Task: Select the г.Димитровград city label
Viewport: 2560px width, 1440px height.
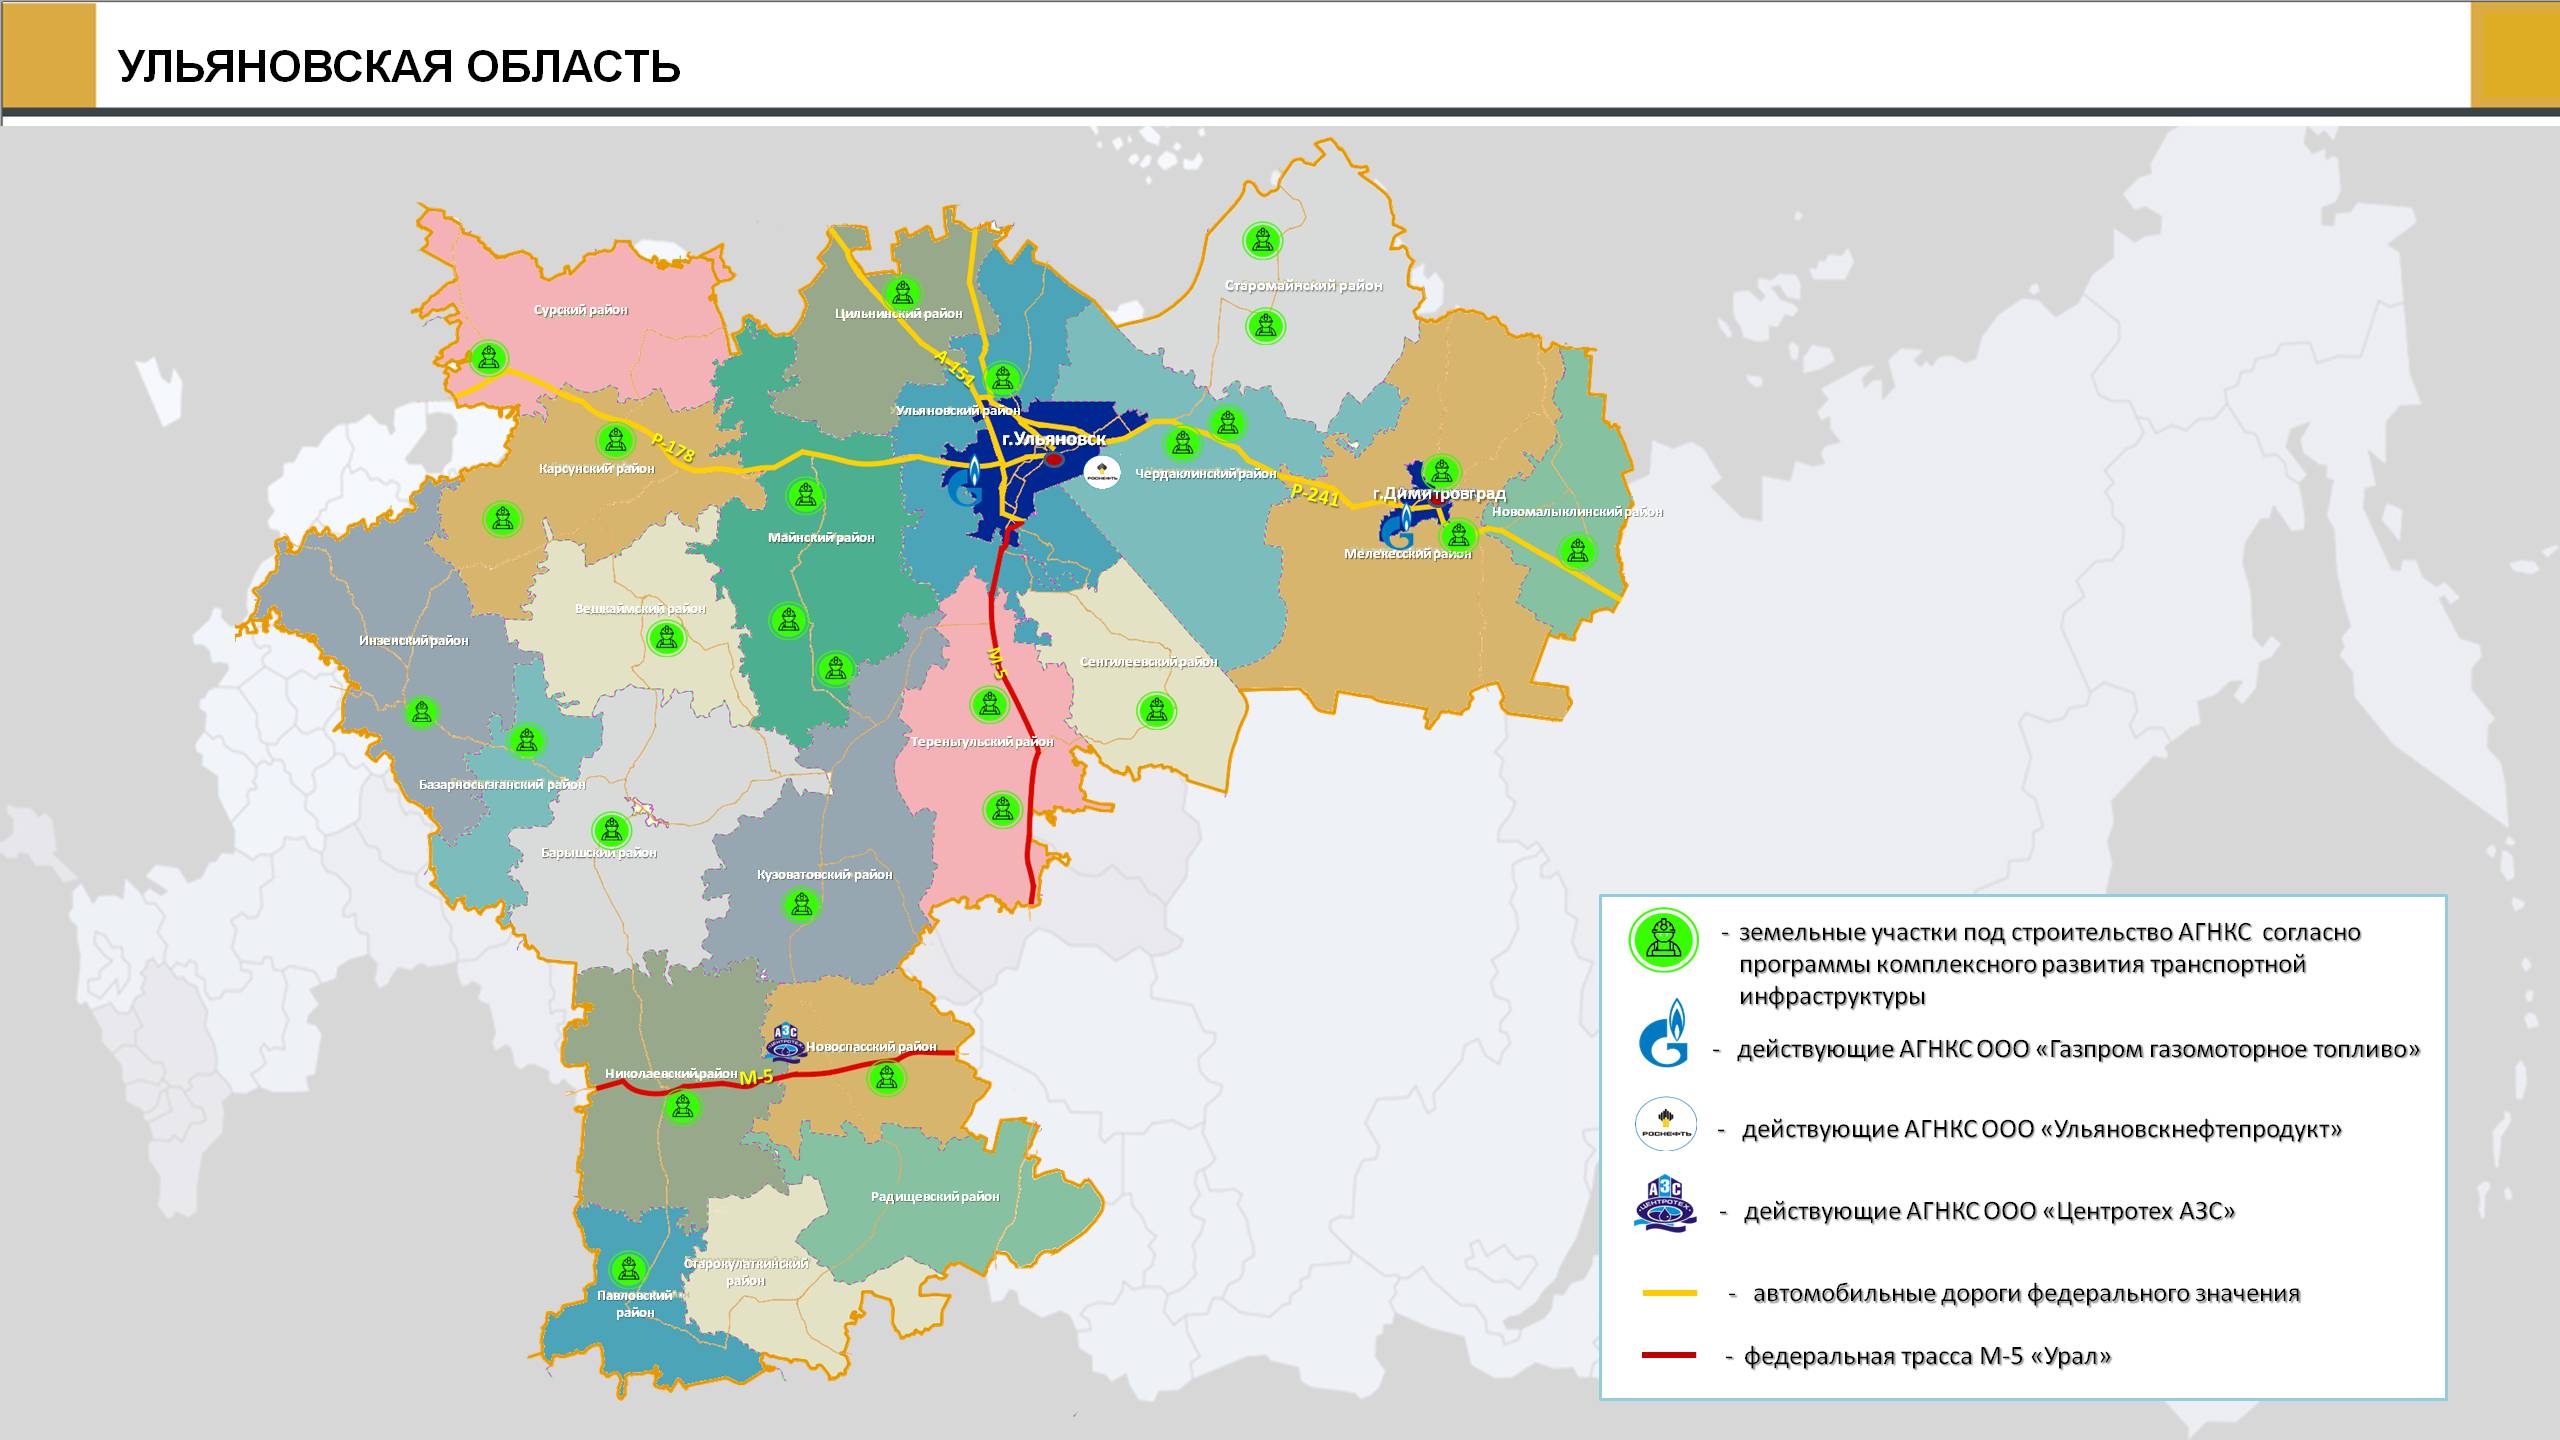Action: coord(1439,494)
